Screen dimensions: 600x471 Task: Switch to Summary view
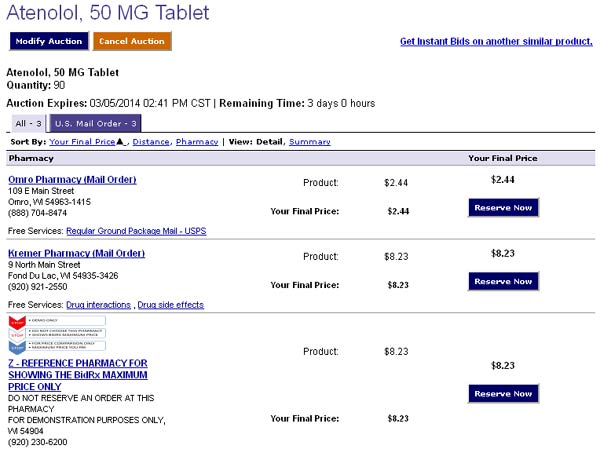tap(310, 142)
